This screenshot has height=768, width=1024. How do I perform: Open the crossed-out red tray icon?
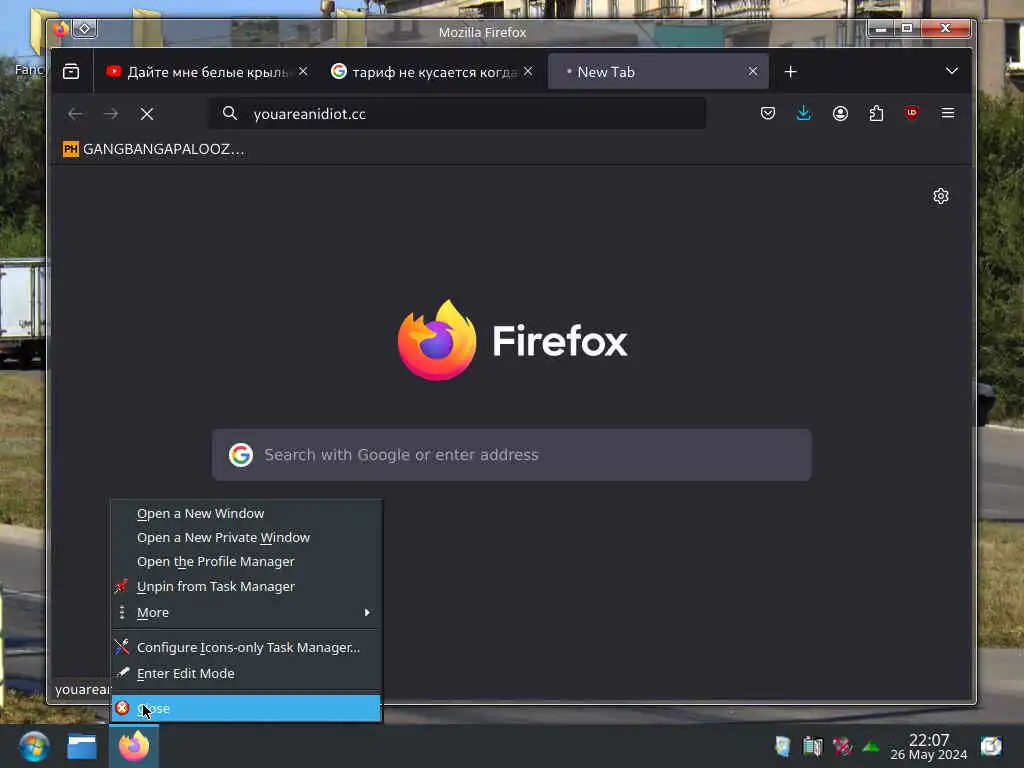(842, 746)
